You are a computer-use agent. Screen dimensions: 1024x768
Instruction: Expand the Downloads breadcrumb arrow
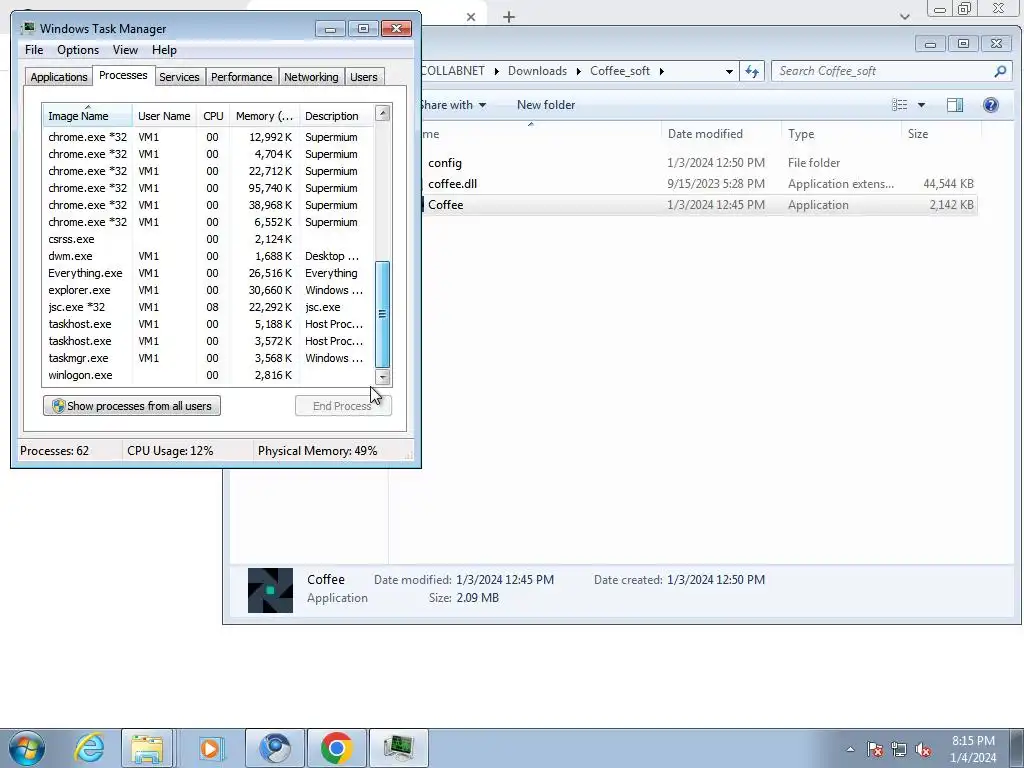(579, 71)
